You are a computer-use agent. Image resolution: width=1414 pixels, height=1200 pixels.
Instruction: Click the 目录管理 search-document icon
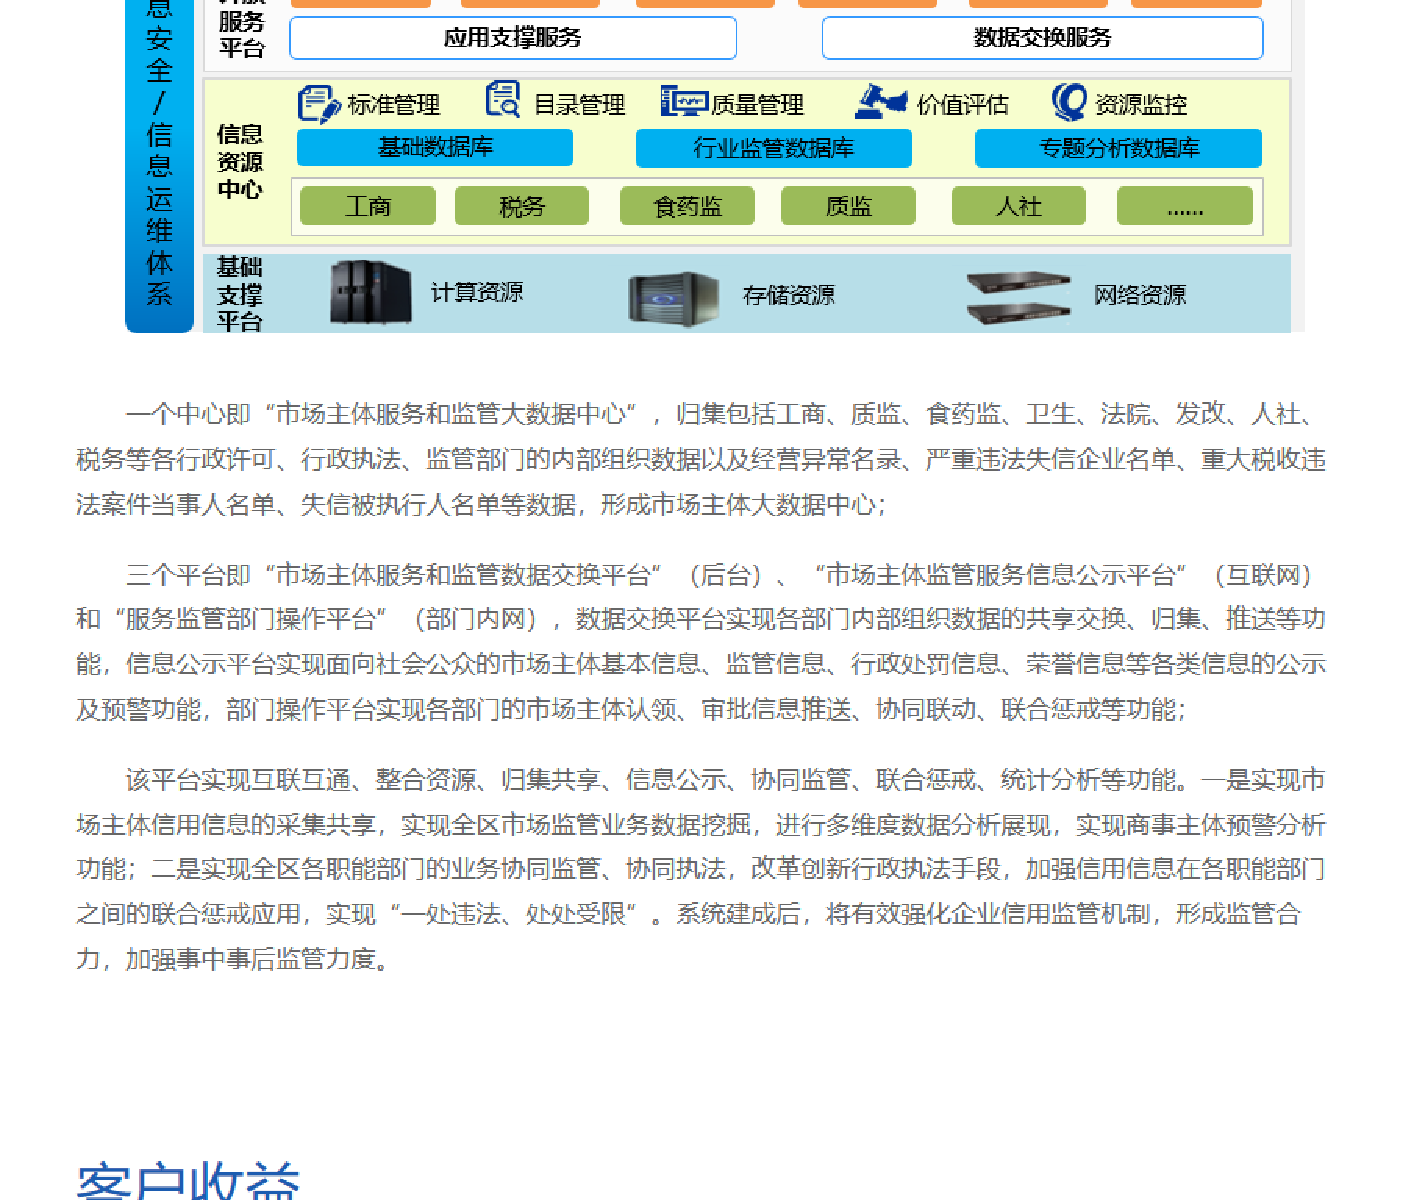[503, 101]
